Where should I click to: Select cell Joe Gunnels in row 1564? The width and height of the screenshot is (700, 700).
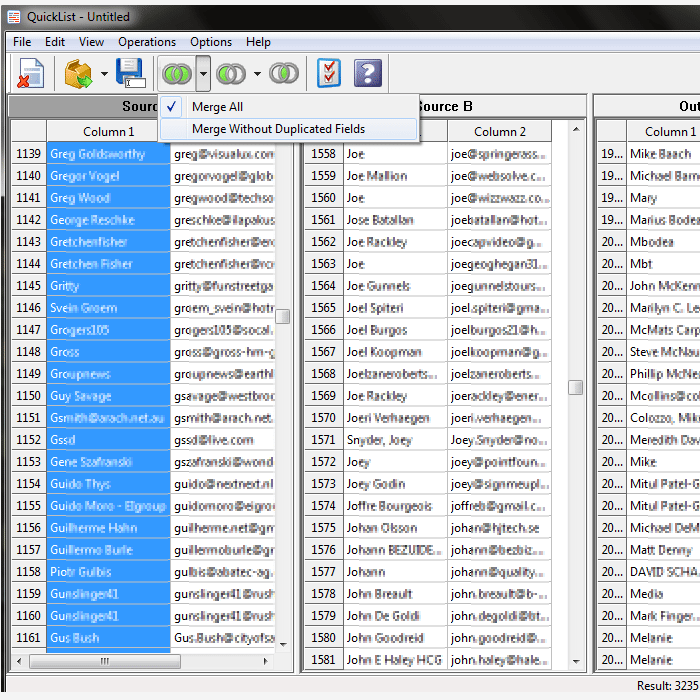click(x=395, y=286)
